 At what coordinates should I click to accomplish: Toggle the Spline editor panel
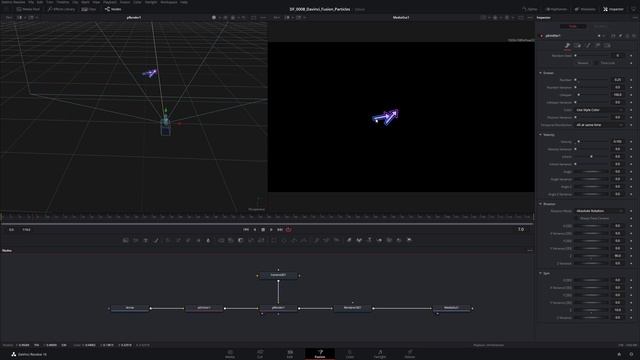(x=529, y=9)
